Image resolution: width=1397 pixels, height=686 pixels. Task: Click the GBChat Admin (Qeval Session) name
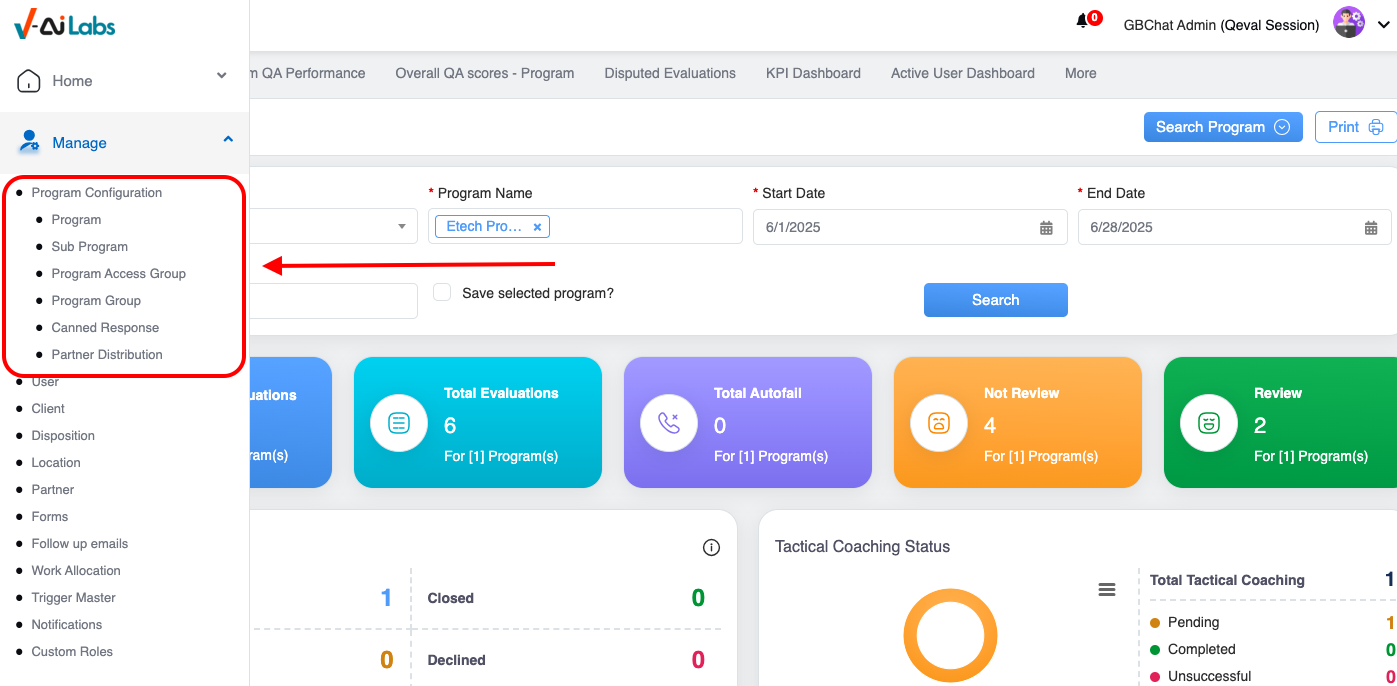point(1221,25)
